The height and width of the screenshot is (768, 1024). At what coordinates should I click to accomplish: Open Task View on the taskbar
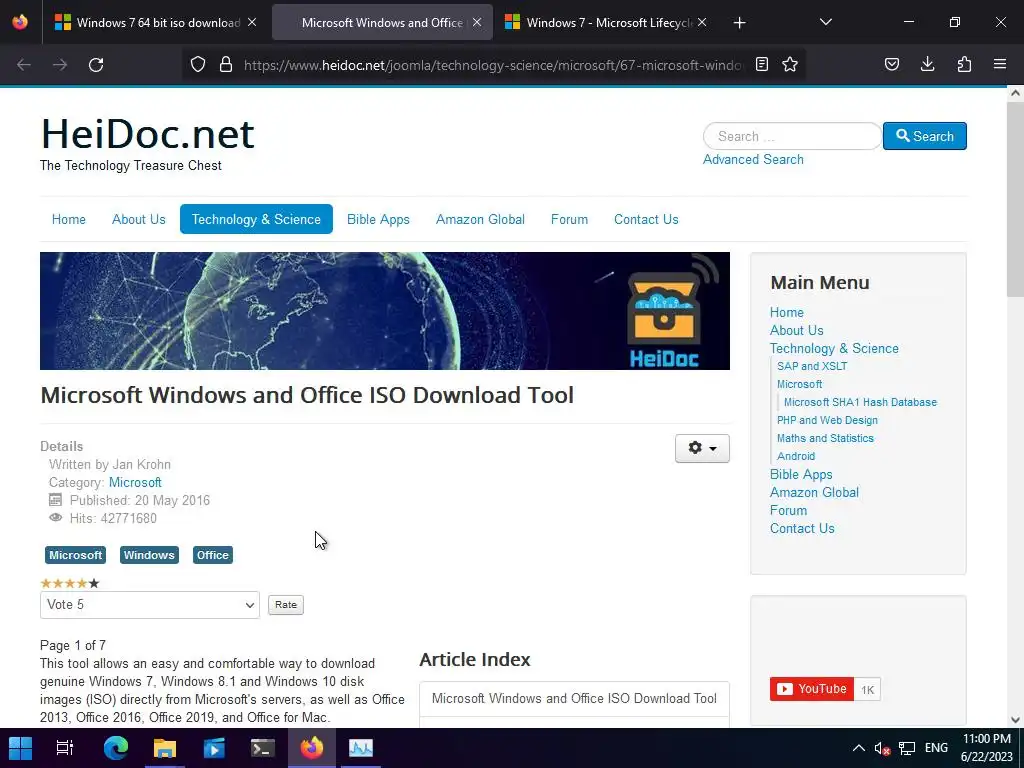[x=65, y=748]
